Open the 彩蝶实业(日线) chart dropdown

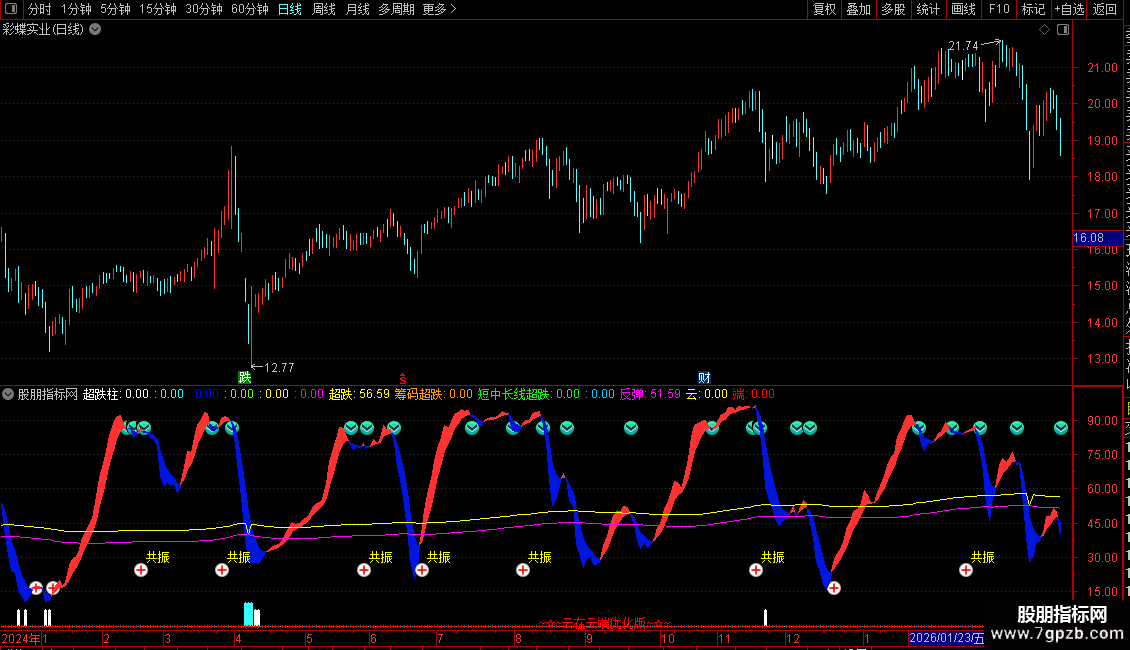click(95, 30)
